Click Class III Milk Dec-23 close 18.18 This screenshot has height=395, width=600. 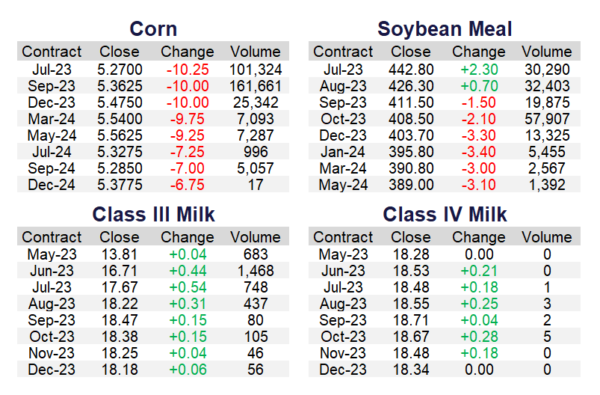pos(119,370)
